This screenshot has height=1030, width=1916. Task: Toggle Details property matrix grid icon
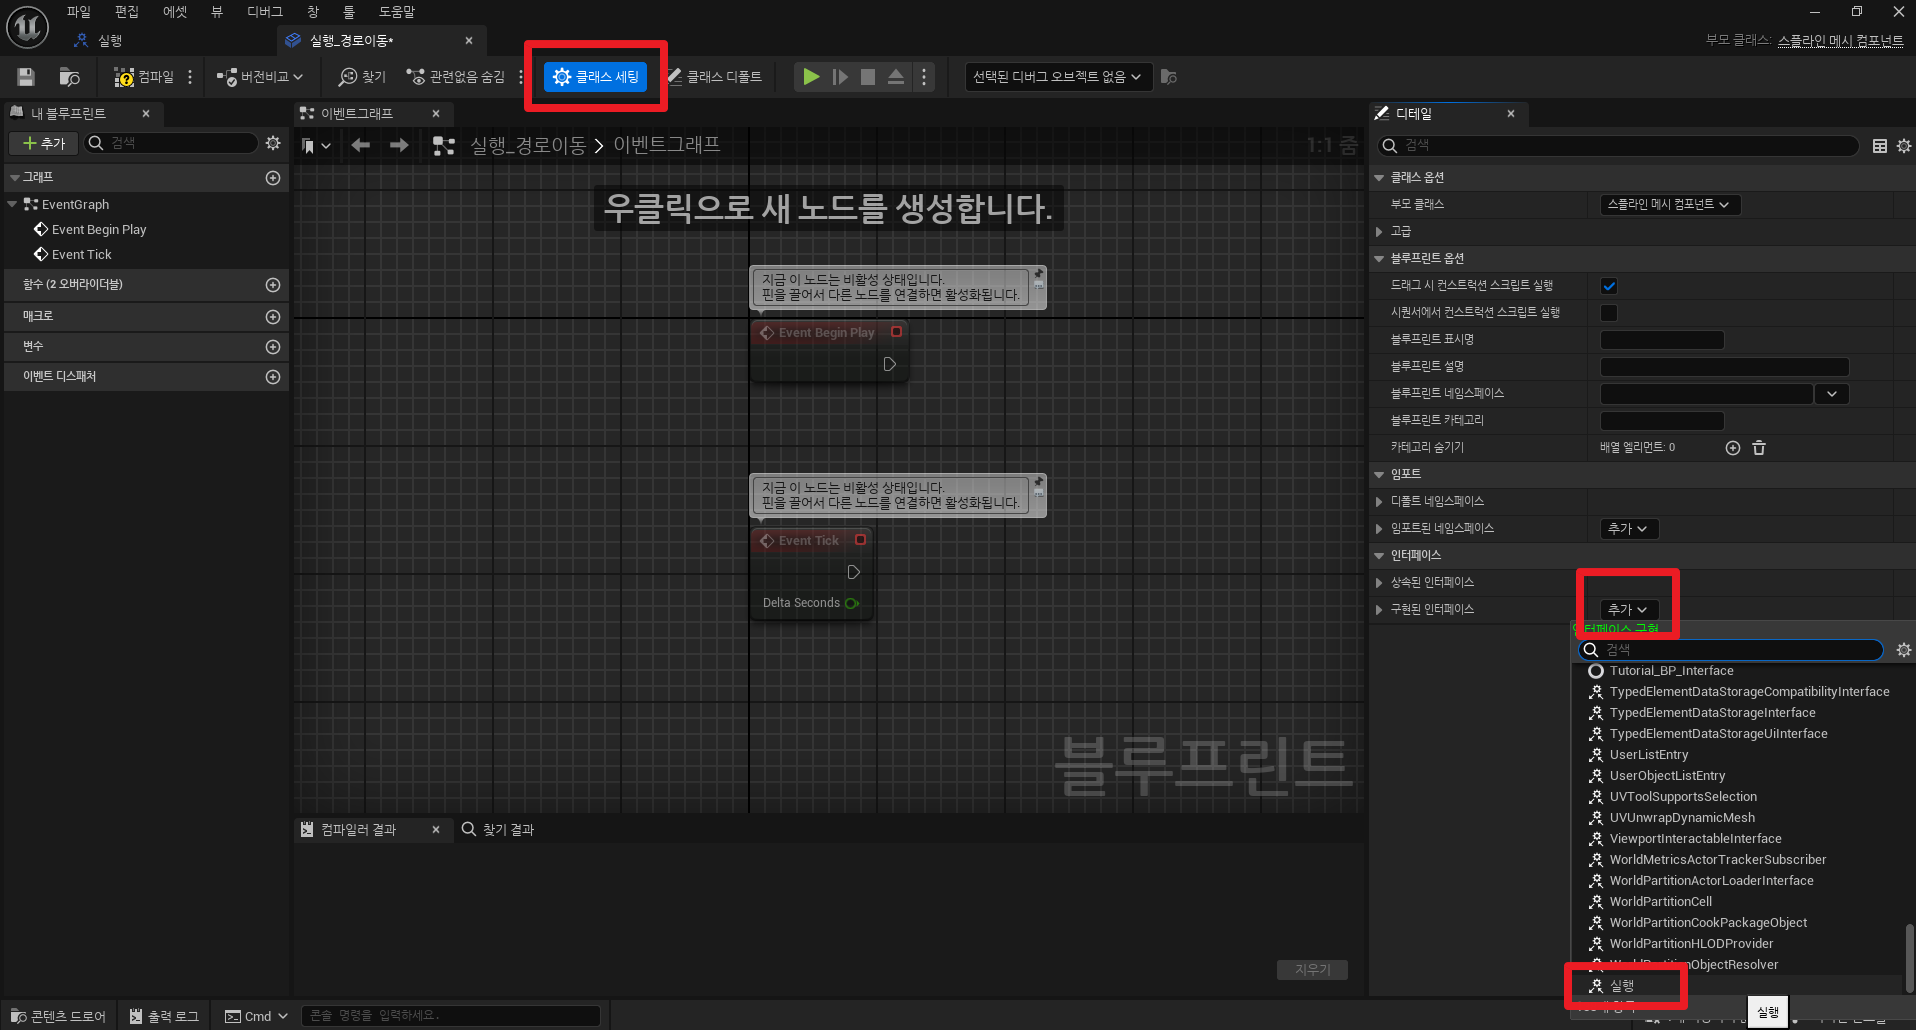pyautogui.click(x=1880, y=146)
